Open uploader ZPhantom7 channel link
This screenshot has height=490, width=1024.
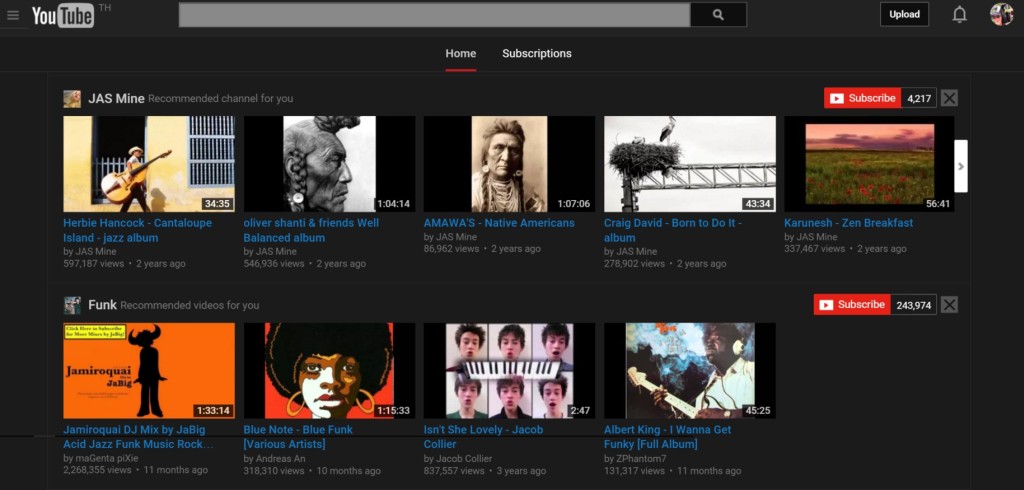click(641, 458)
